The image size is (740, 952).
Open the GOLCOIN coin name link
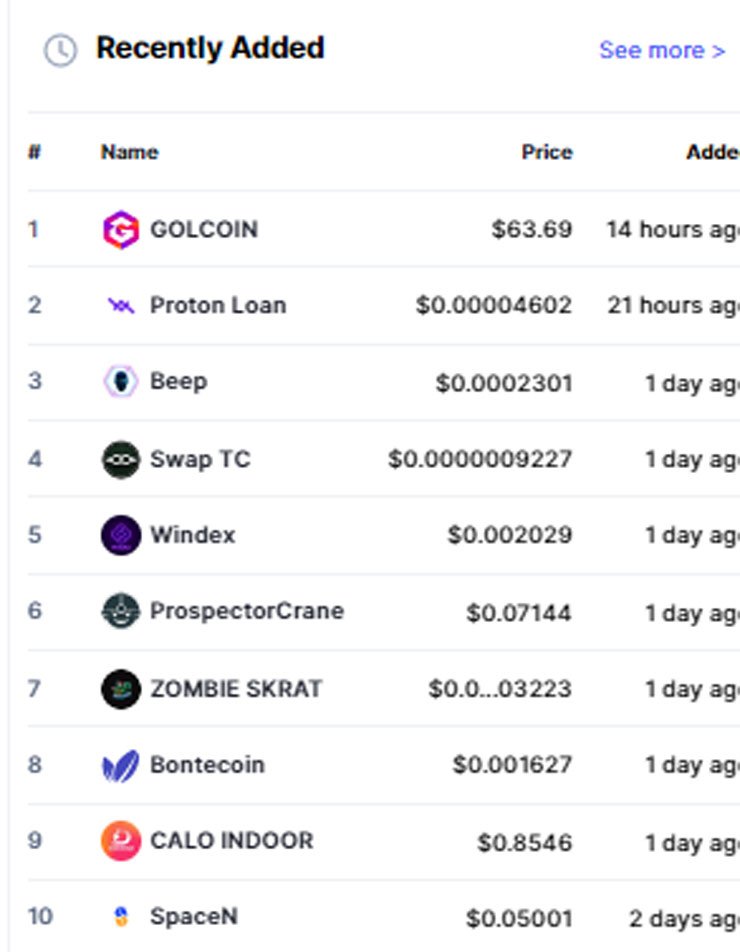[x=204, y=230]
